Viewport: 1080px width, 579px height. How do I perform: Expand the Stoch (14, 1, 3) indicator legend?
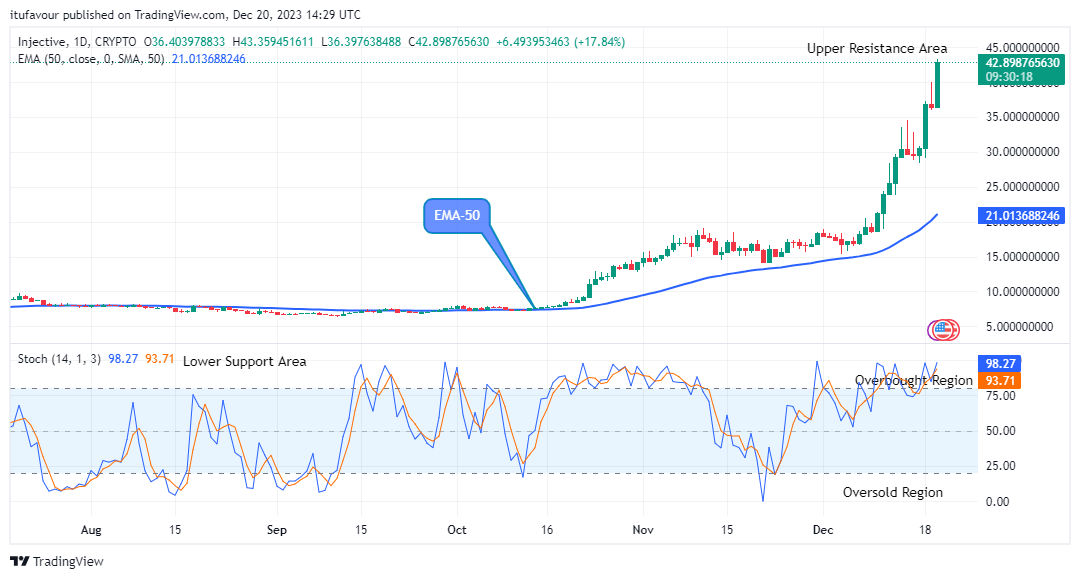click(x=58, y=359)
